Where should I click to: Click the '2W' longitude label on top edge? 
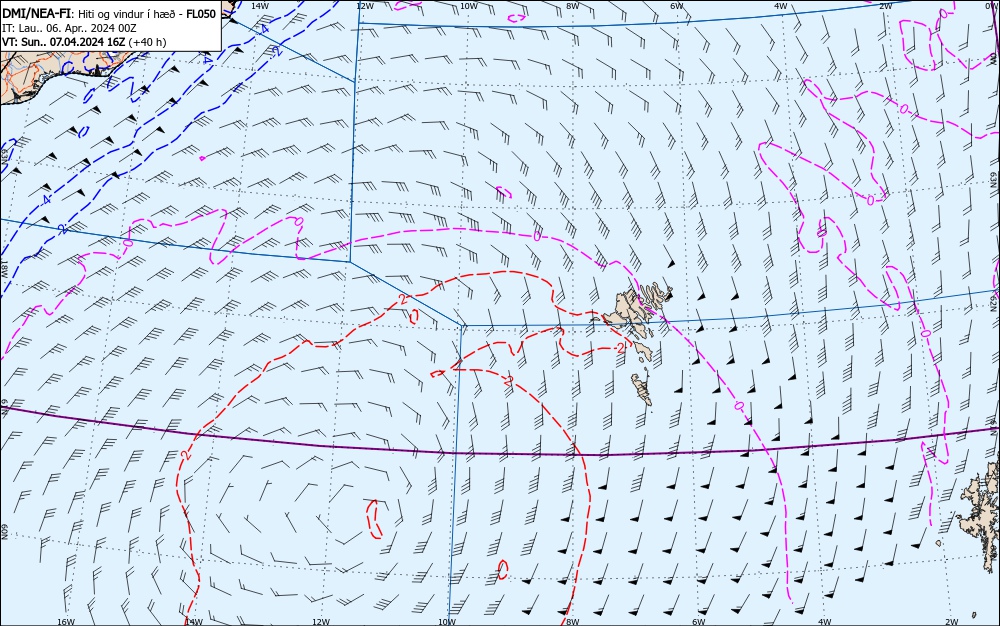pos(886,6)
